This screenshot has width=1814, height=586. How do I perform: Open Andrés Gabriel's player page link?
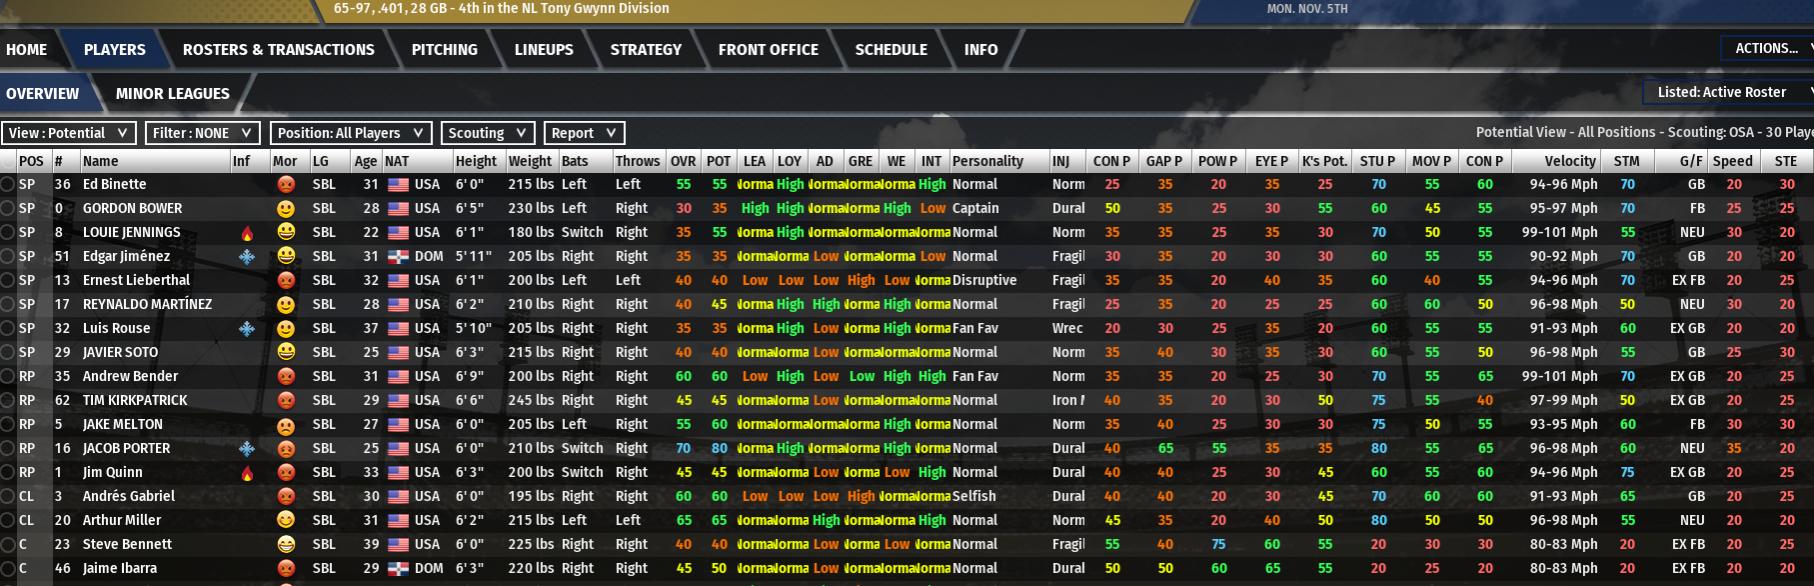tap(128, 497)
